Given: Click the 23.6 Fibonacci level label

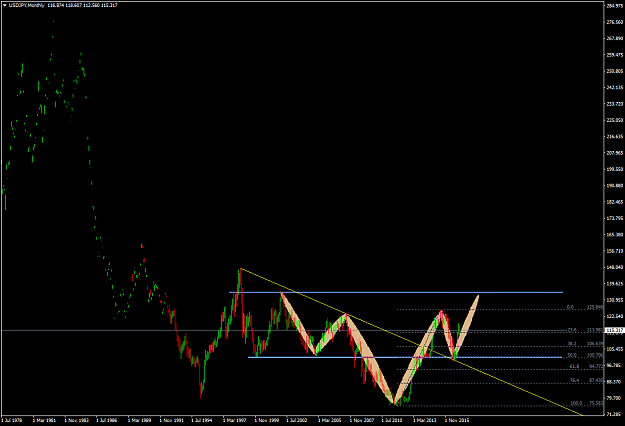Looking at the screenshot, I should point(572,330).
